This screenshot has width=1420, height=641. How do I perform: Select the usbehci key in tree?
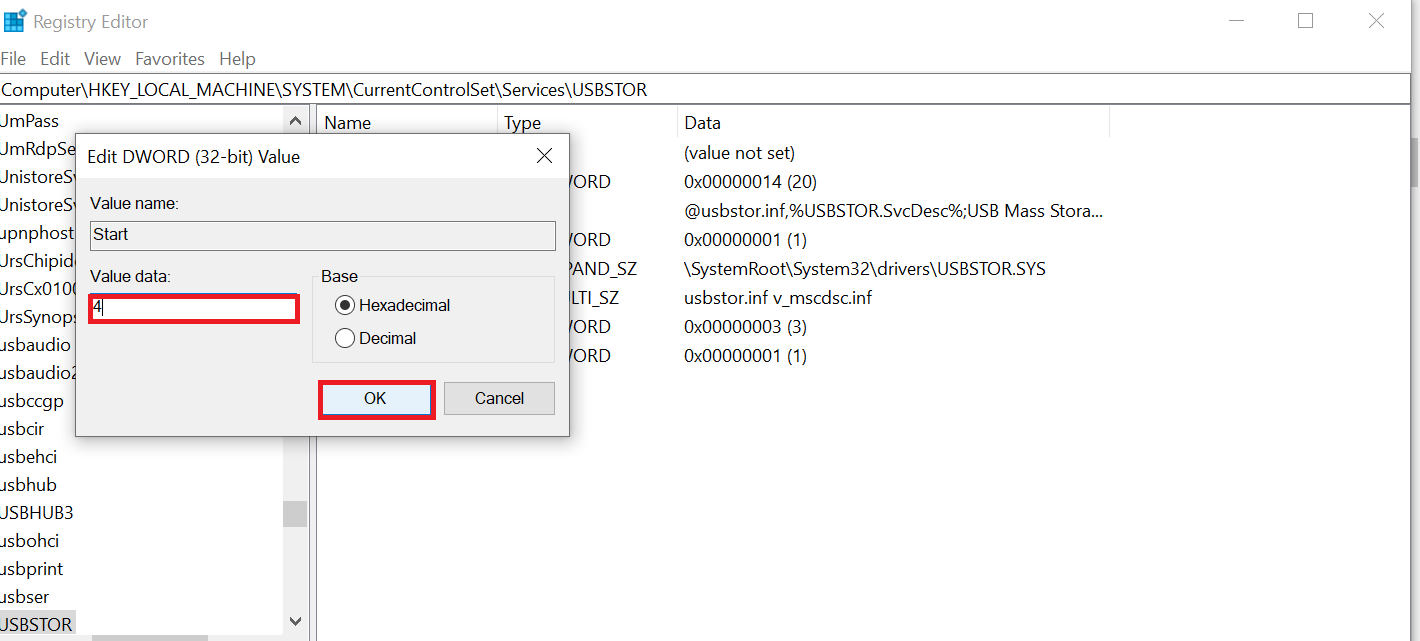[29, 457]
